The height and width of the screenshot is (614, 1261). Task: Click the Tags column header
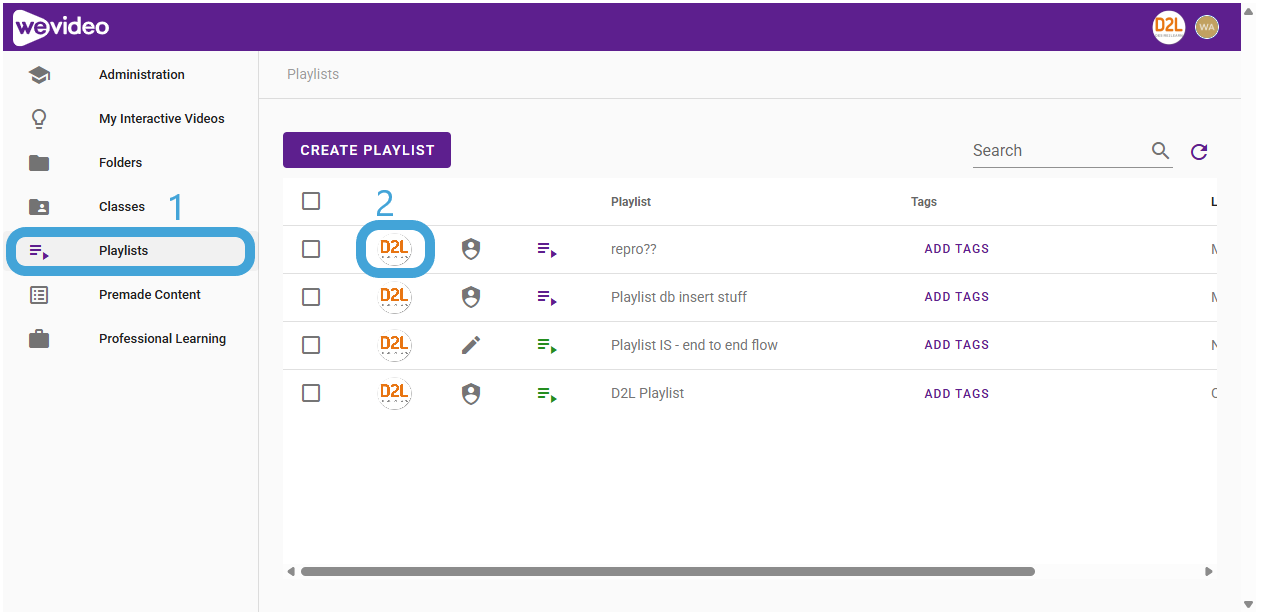pyautogui.click(x=924, y=202)
